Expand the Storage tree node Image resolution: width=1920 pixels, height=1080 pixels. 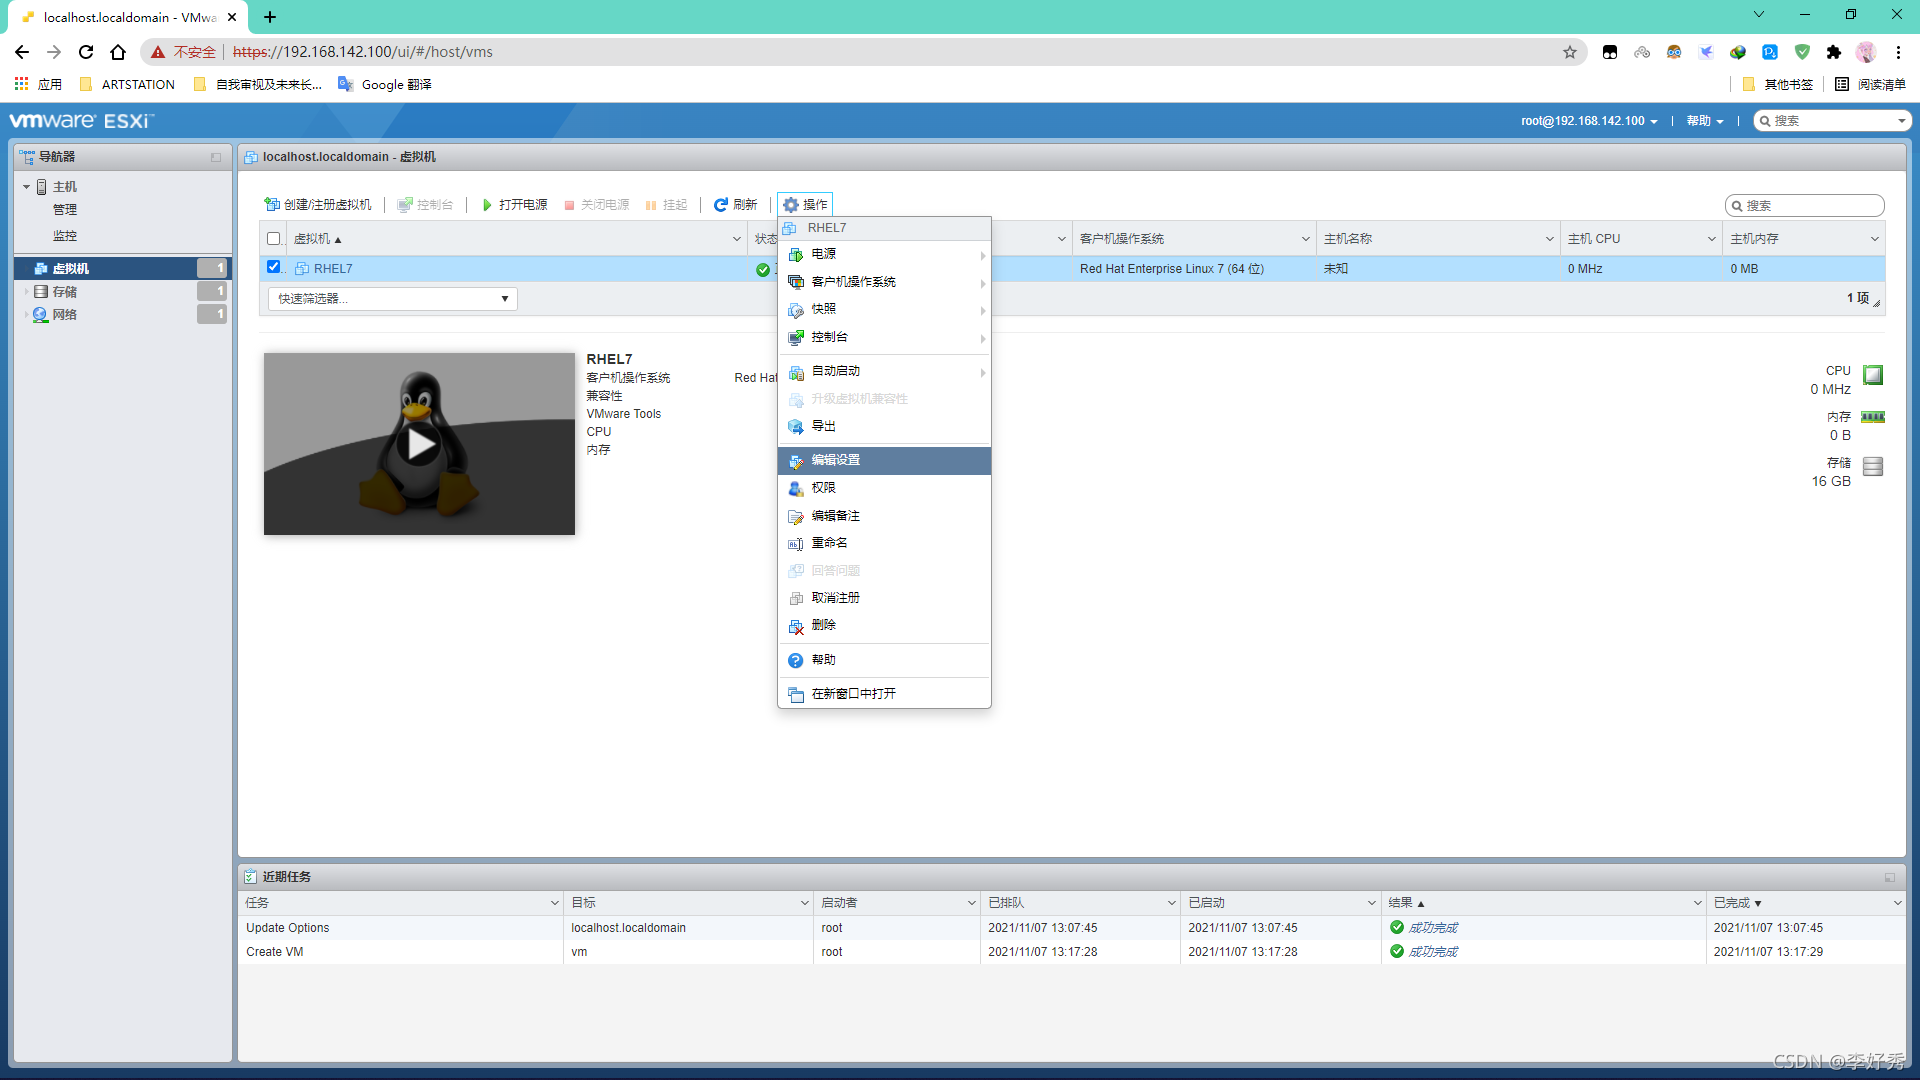pyautogui.click(x=26, y=292)
